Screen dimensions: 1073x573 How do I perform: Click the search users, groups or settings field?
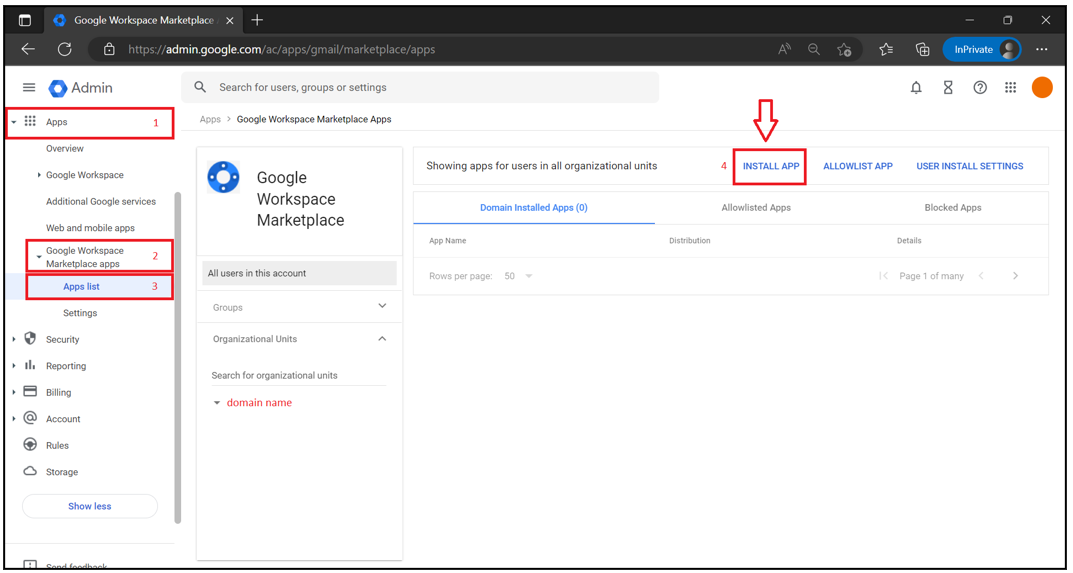[420, 88]
